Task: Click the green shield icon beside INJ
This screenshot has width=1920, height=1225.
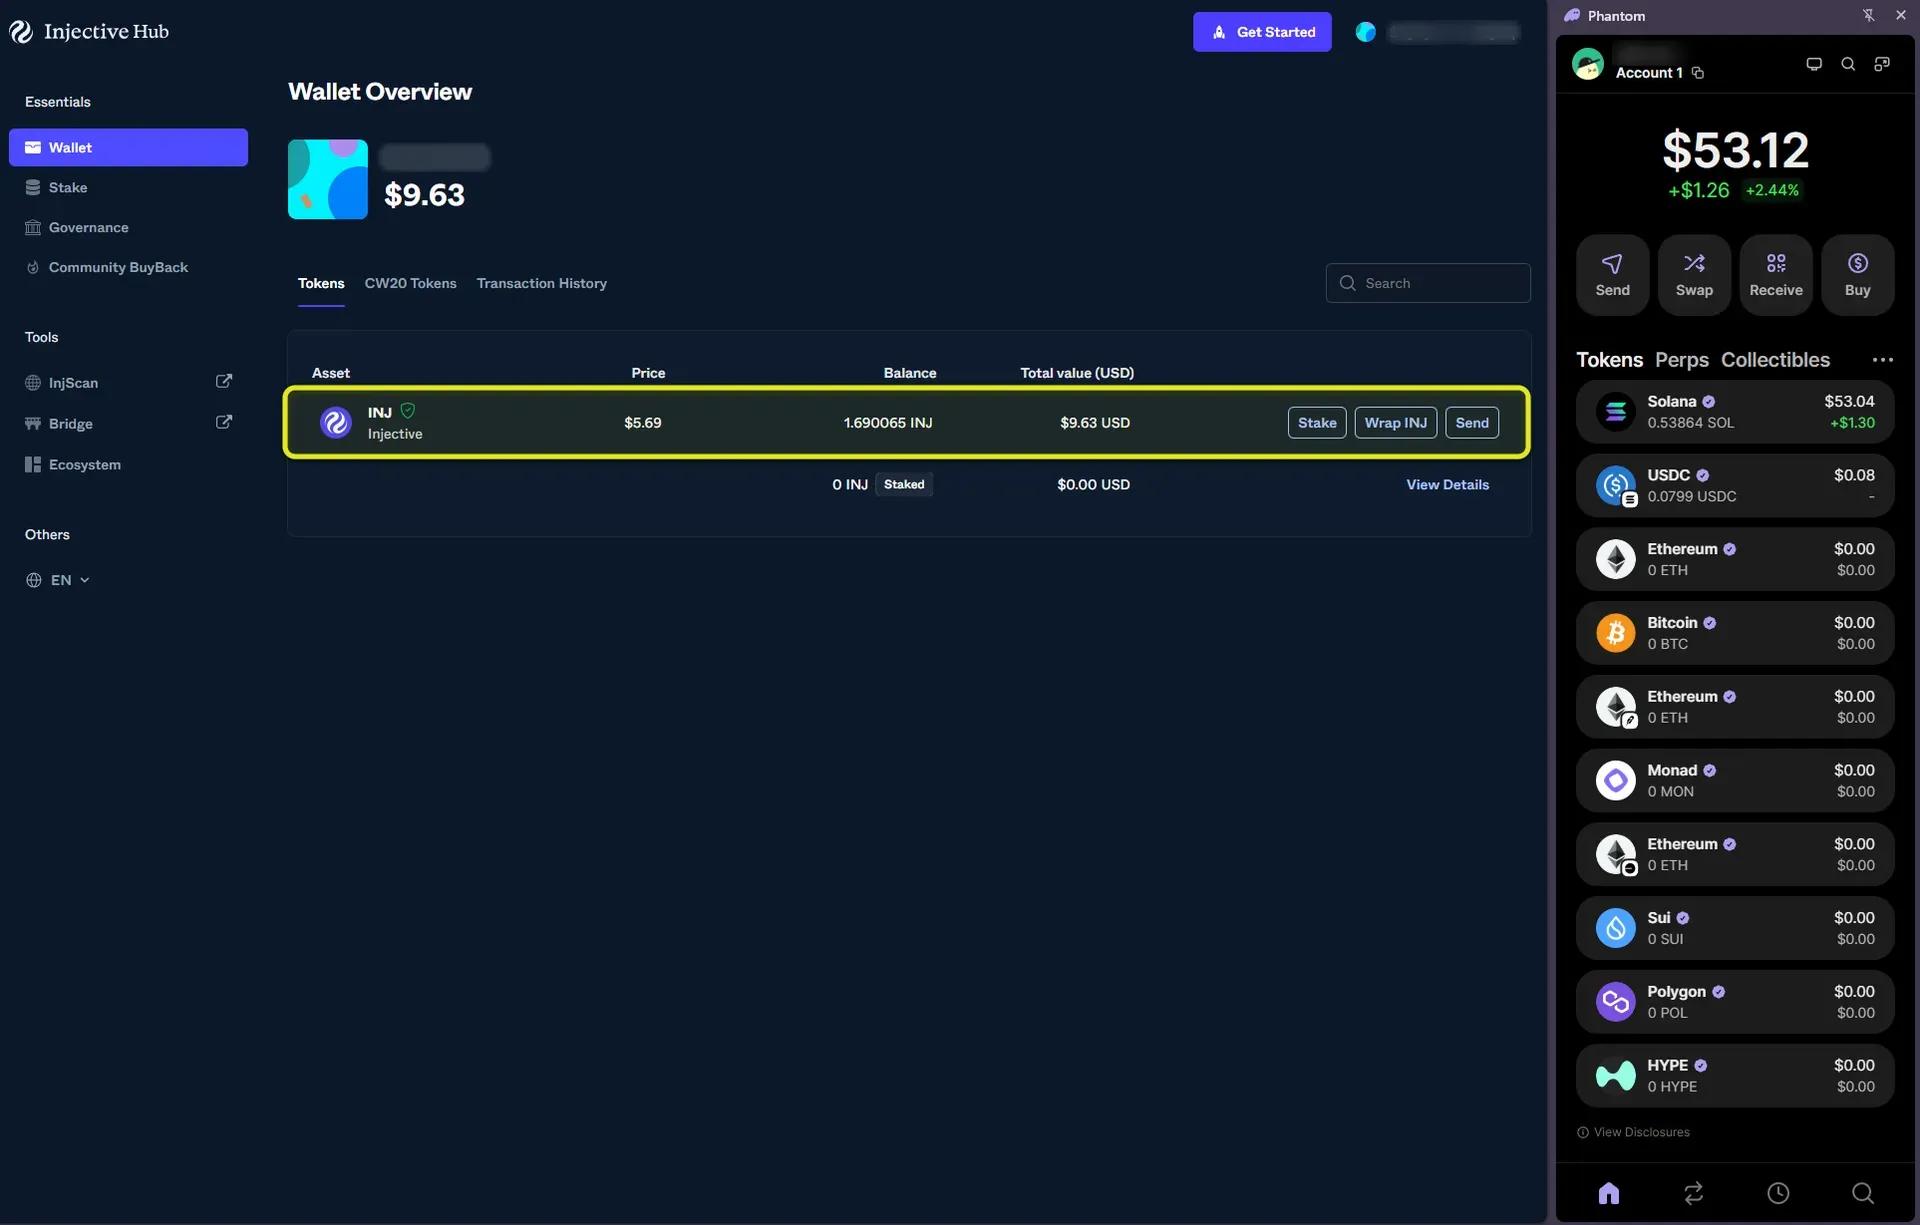Action: (x=408, y=411)
